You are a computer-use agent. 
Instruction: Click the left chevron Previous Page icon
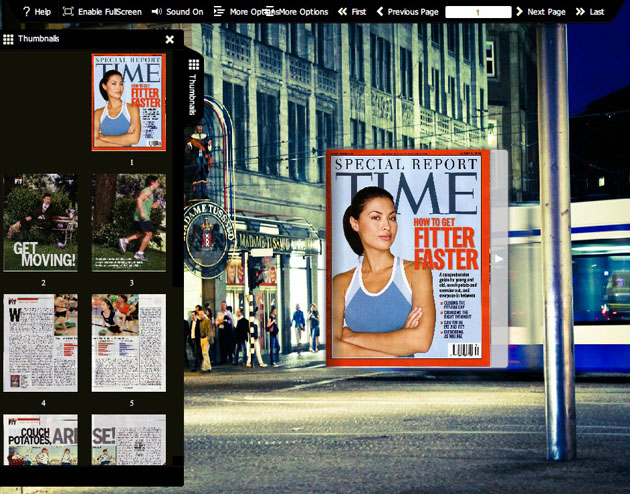(380, 12)
